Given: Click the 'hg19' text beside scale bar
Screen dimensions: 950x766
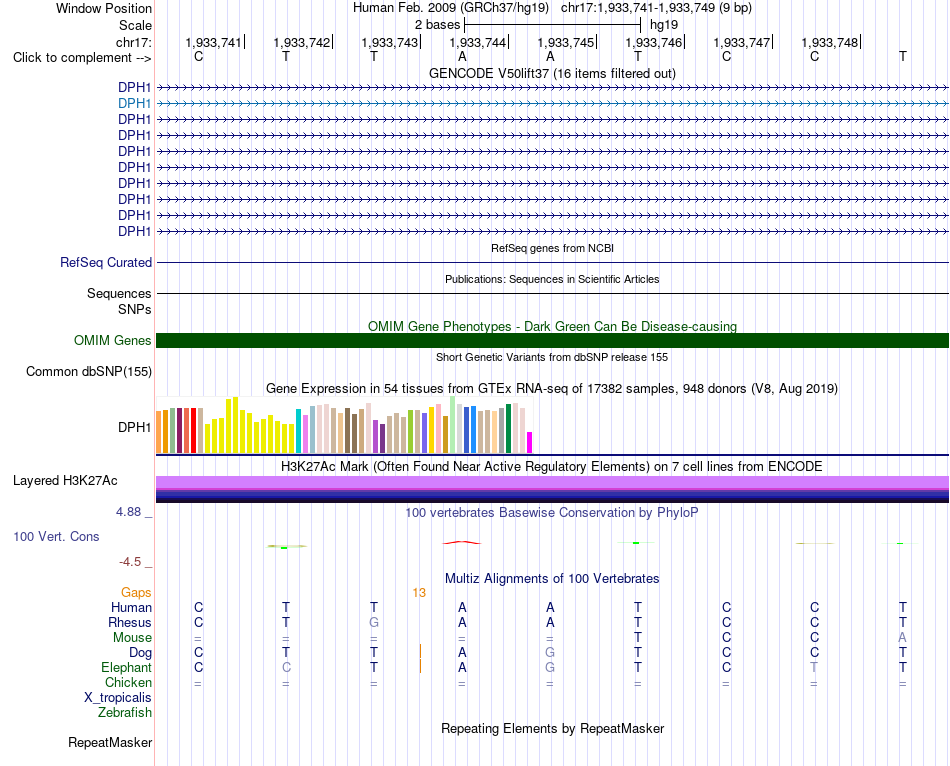Looking at the screenshot, I should (663, 25).
